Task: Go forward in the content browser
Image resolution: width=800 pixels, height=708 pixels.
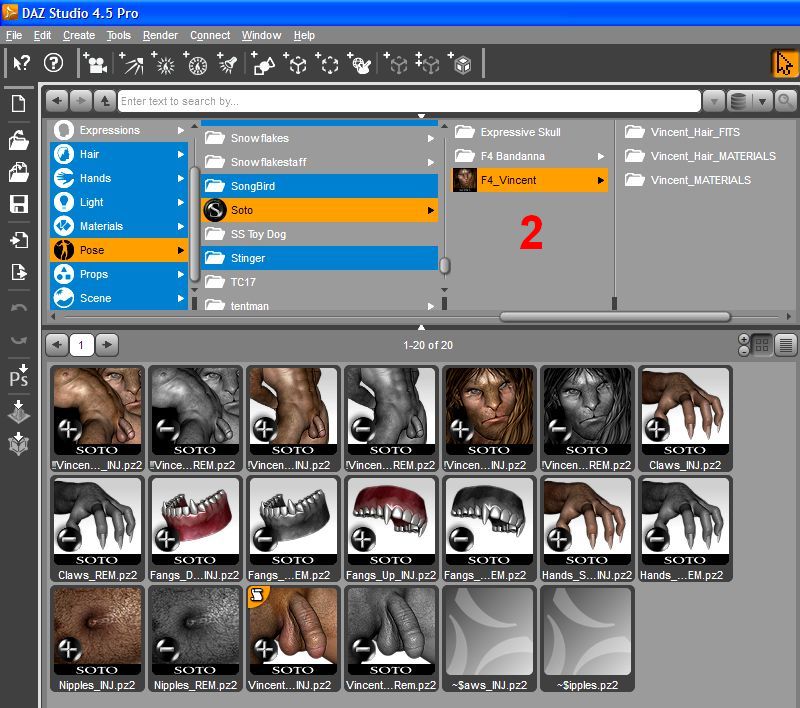Action: tap(81, 101)
